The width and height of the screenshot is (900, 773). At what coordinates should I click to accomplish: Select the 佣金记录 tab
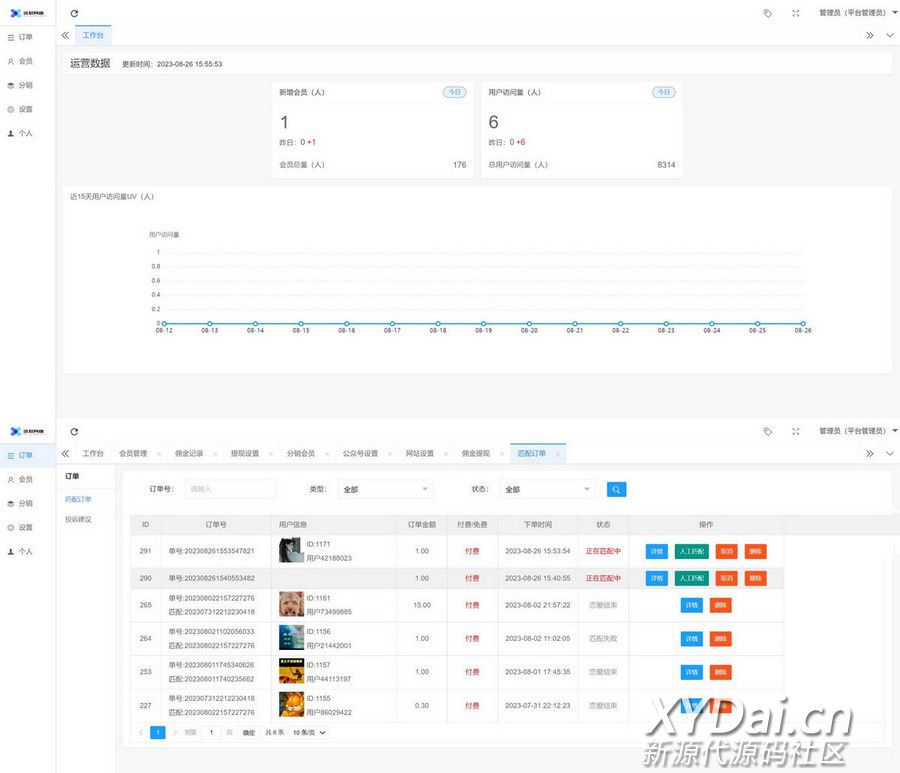pos(189,454)
